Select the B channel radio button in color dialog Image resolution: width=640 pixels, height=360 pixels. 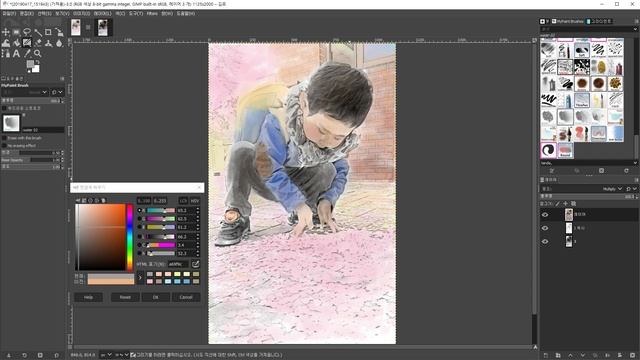pyautogui.click(x=140, y=227)
